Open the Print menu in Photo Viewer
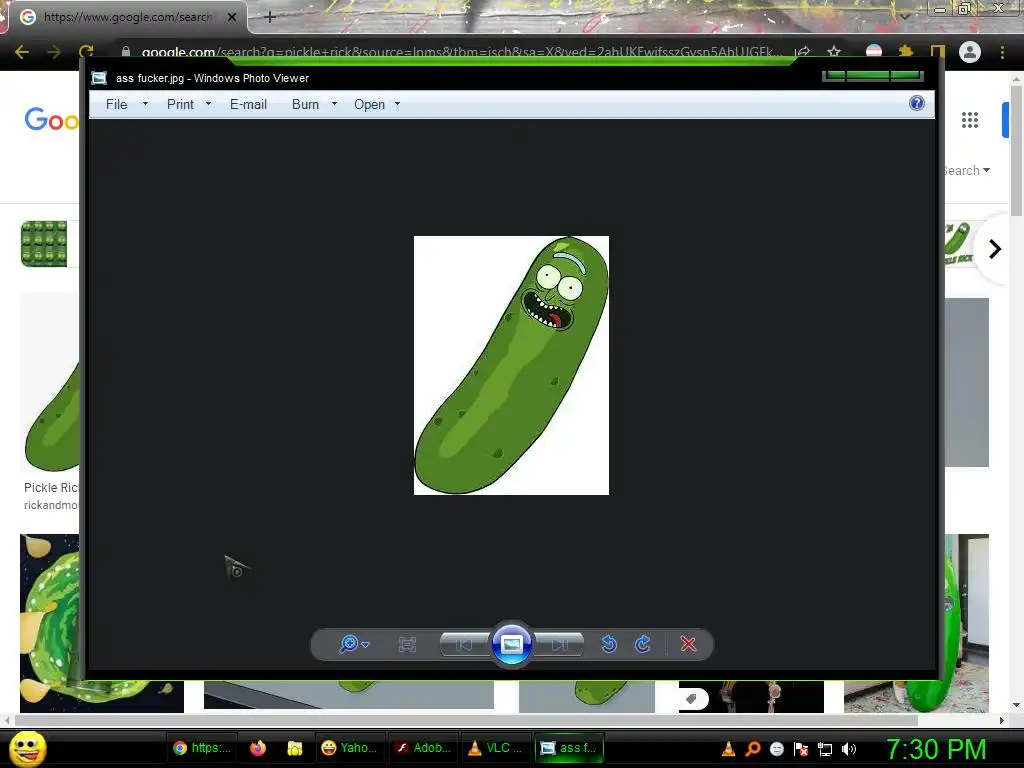The image size is (1024, 768). pyautogui.click(x=180, y=104)
